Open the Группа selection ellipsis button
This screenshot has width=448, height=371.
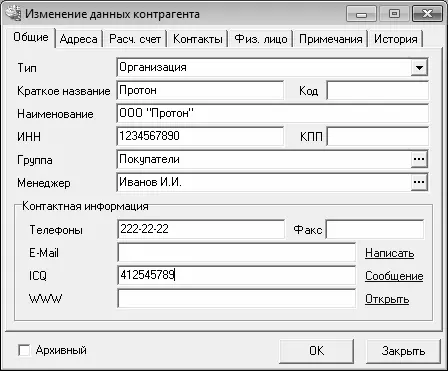(419, 159)
